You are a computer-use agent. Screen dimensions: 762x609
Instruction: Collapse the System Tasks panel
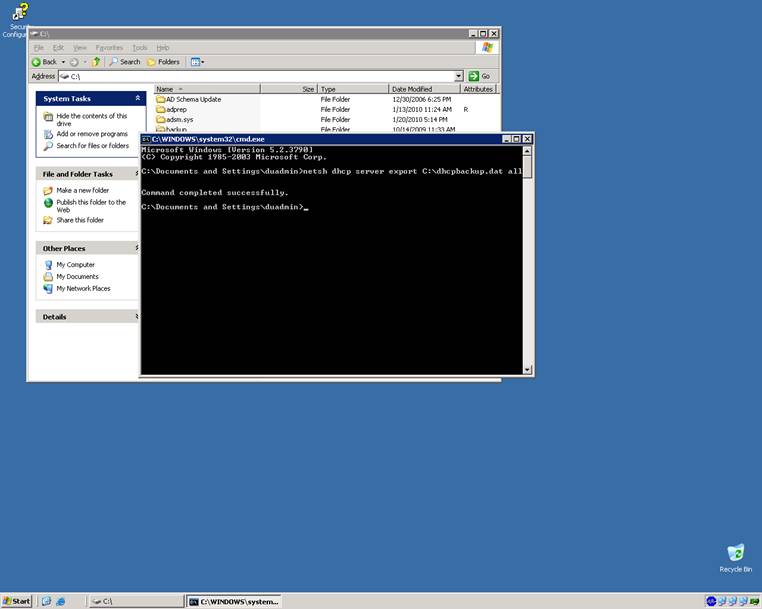tap(139, 98)
